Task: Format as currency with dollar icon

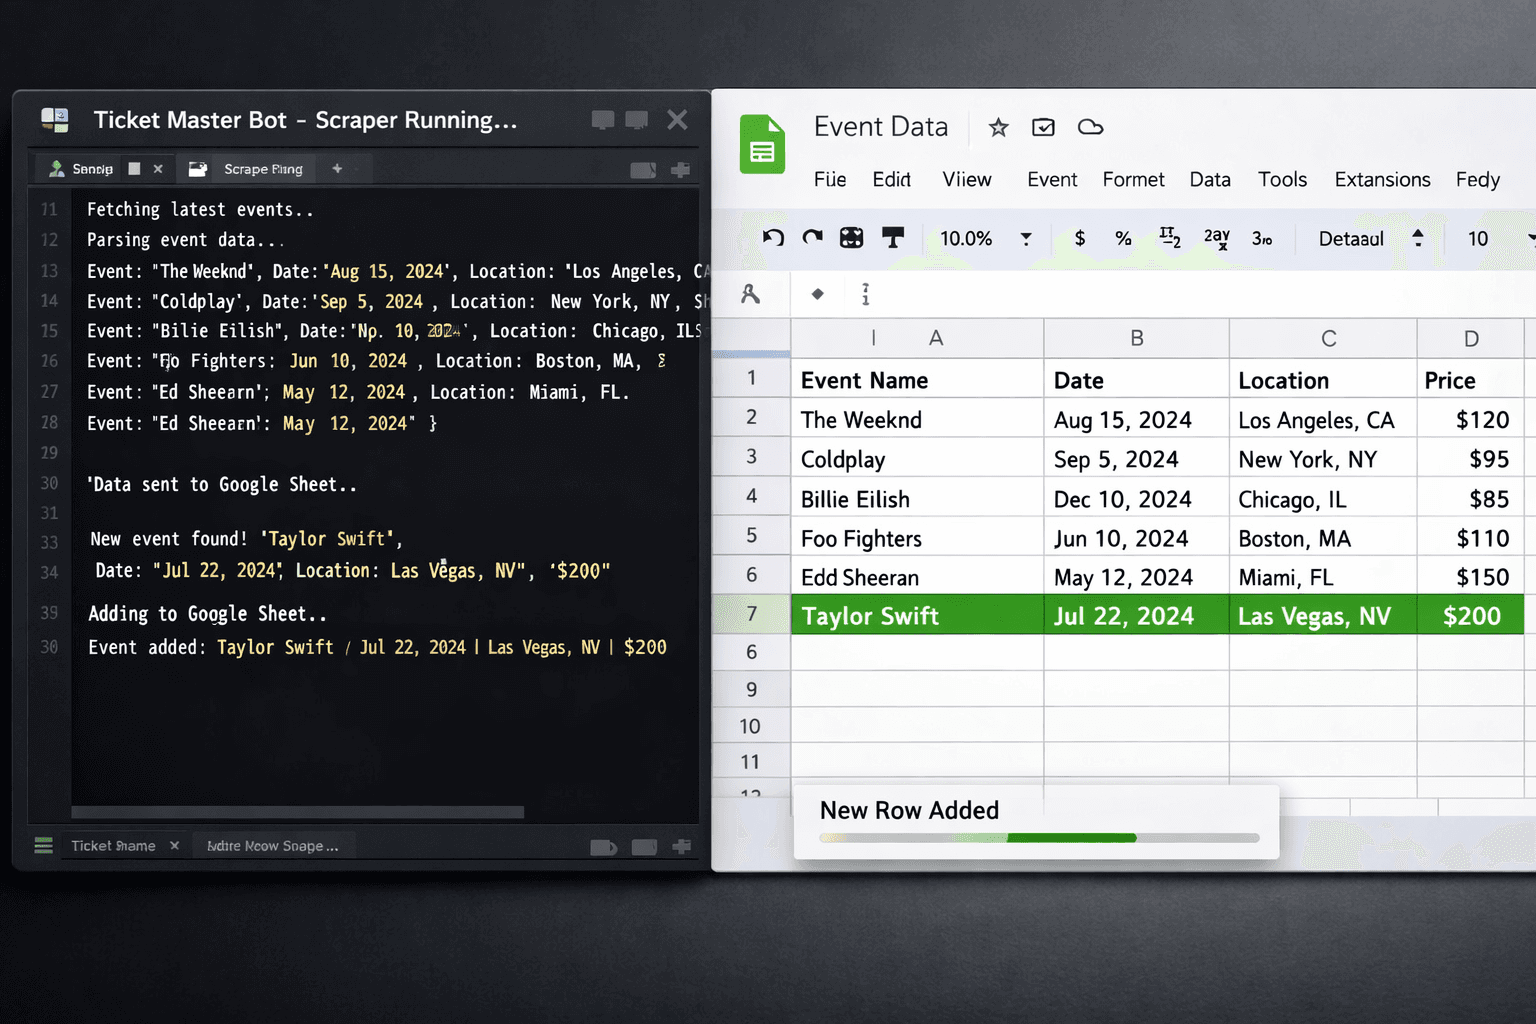Action: tap(1079, 238)
